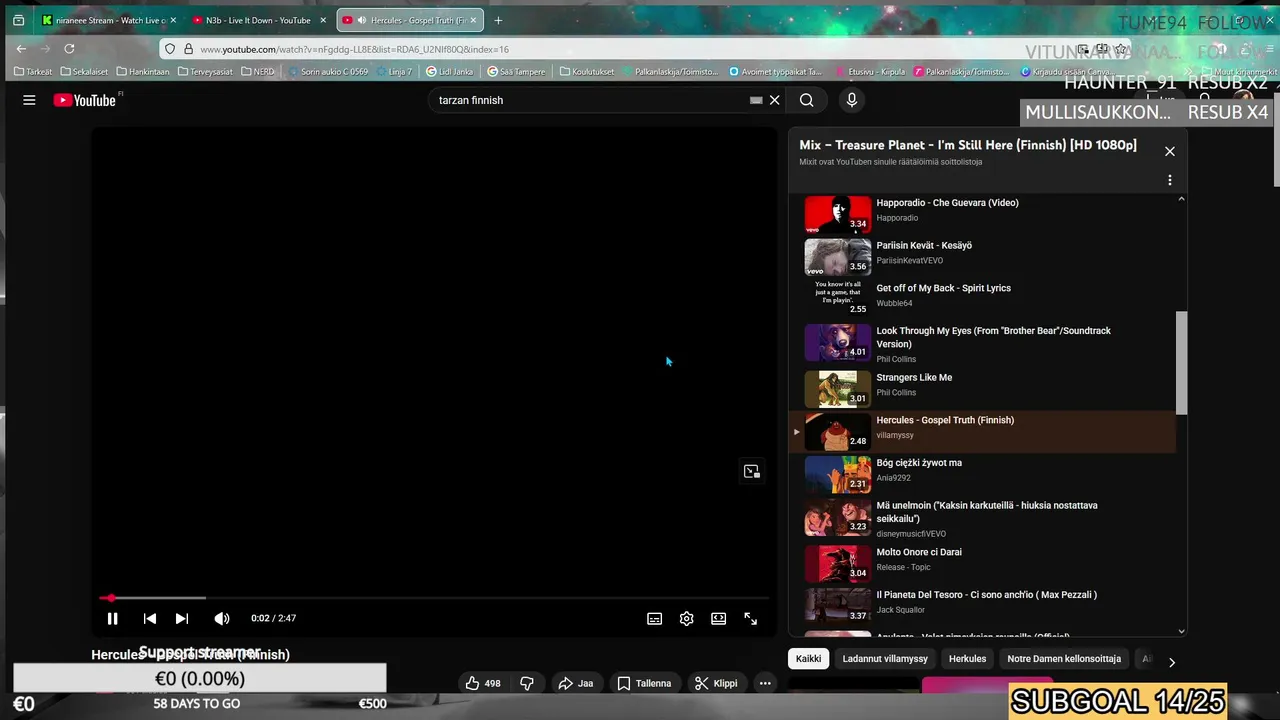Save the video with Tallenna
Screen dimensions: 1280x720
(x=644, y=683)
